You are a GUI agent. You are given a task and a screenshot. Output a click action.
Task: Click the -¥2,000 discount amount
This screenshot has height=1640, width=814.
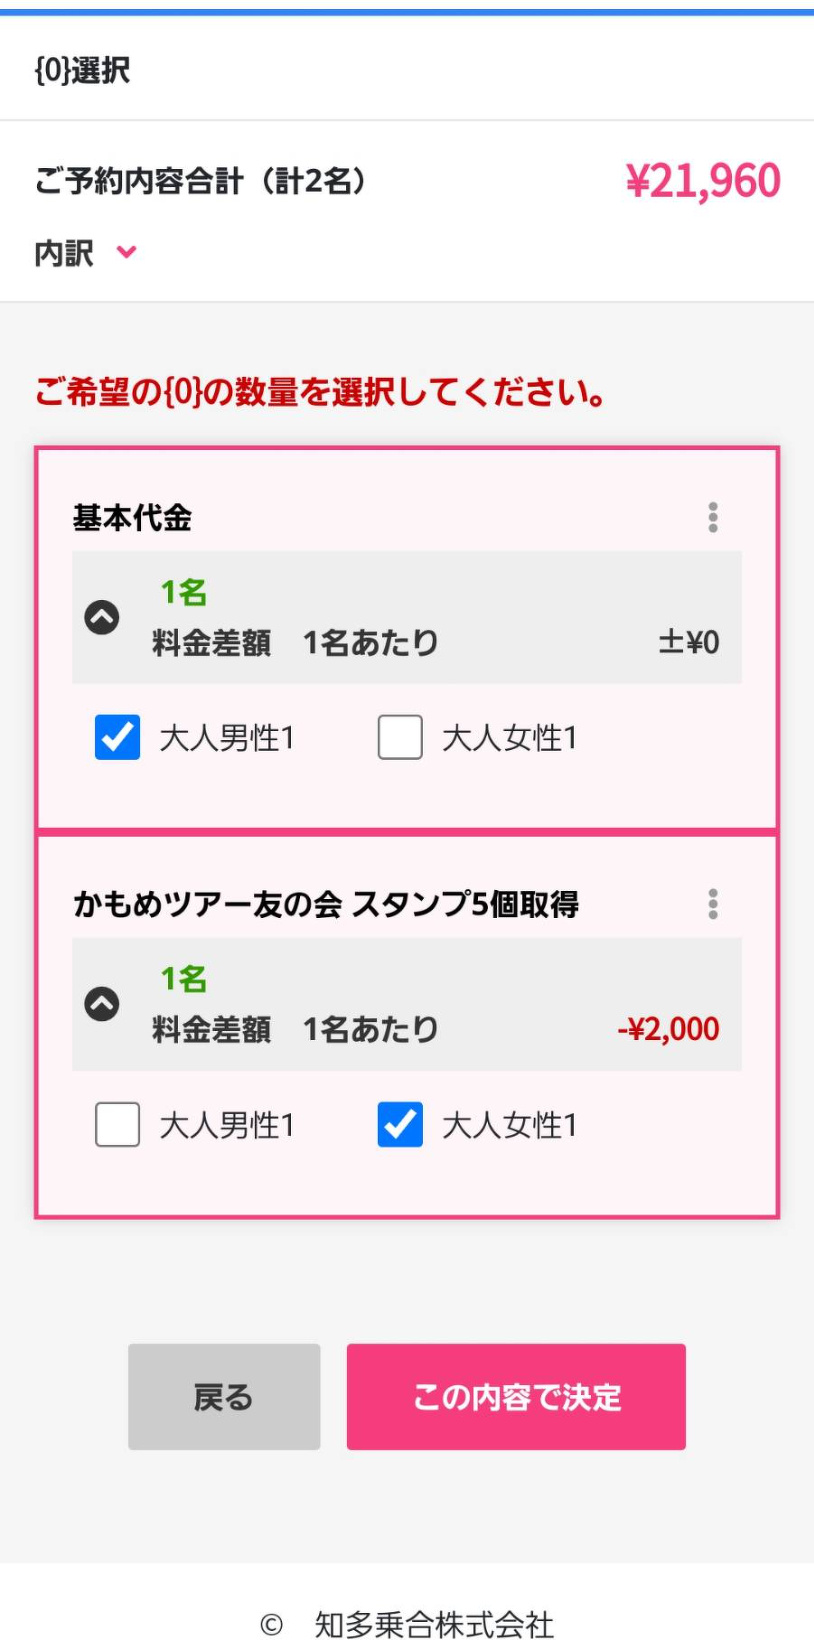[x=668, y=1028]
